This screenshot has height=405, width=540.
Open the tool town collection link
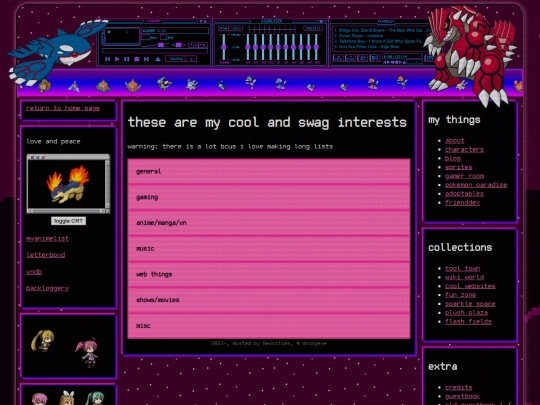coord(462,268)
